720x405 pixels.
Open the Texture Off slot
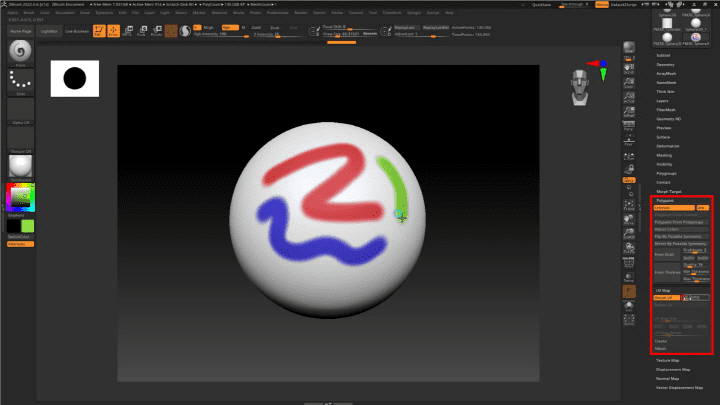point(20,140)
